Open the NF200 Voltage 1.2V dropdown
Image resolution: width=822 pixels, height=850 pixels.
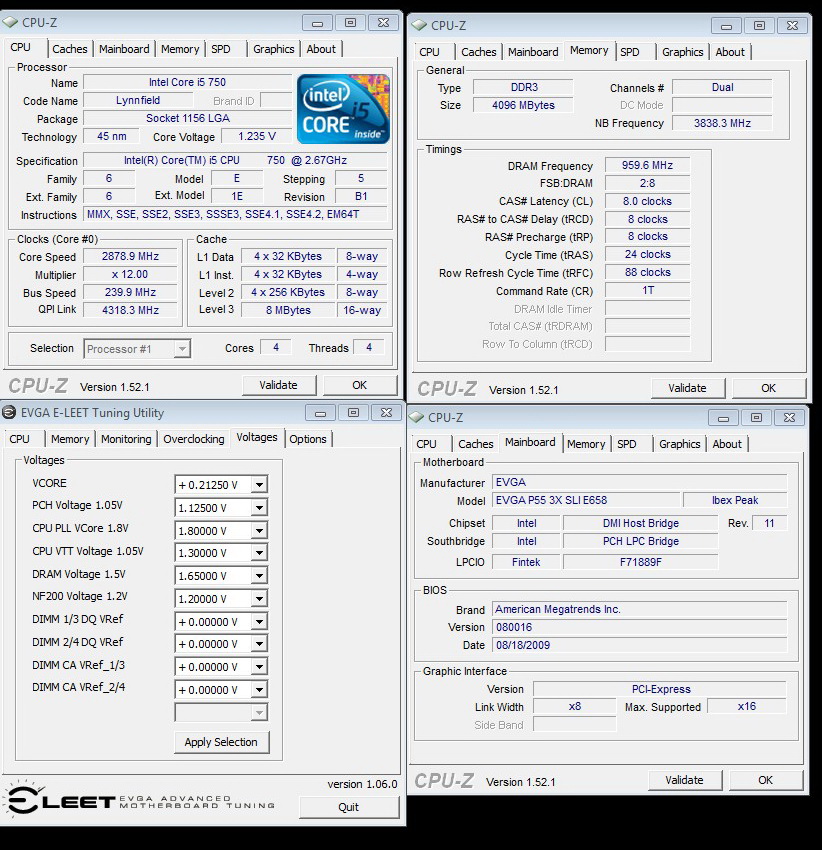260,599
